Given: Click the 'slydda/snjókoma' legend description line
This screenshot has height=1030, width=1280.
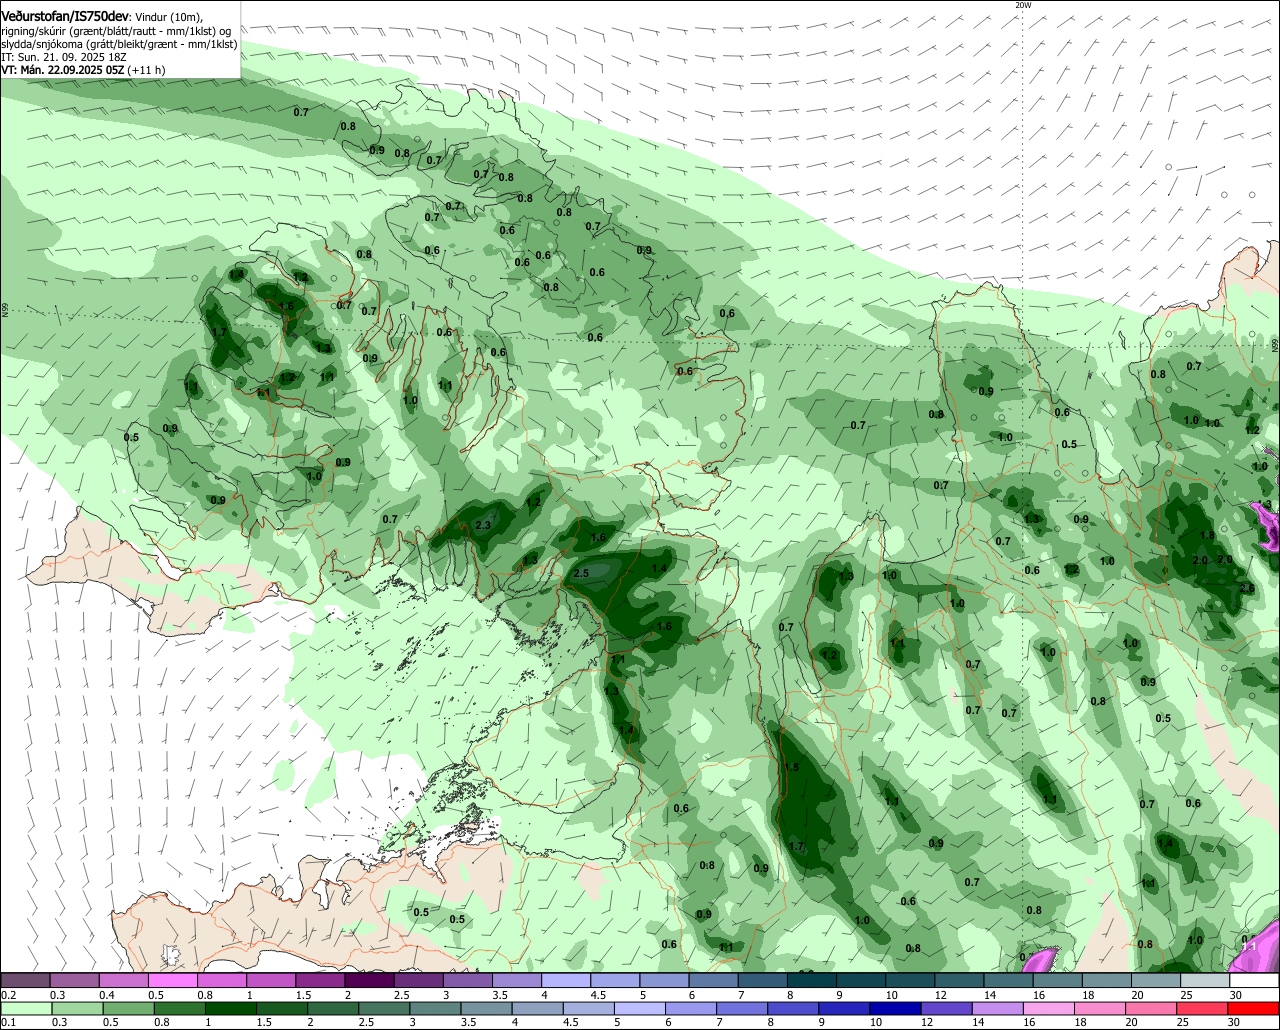Looking at the screenshot, I should pos(118,44).
